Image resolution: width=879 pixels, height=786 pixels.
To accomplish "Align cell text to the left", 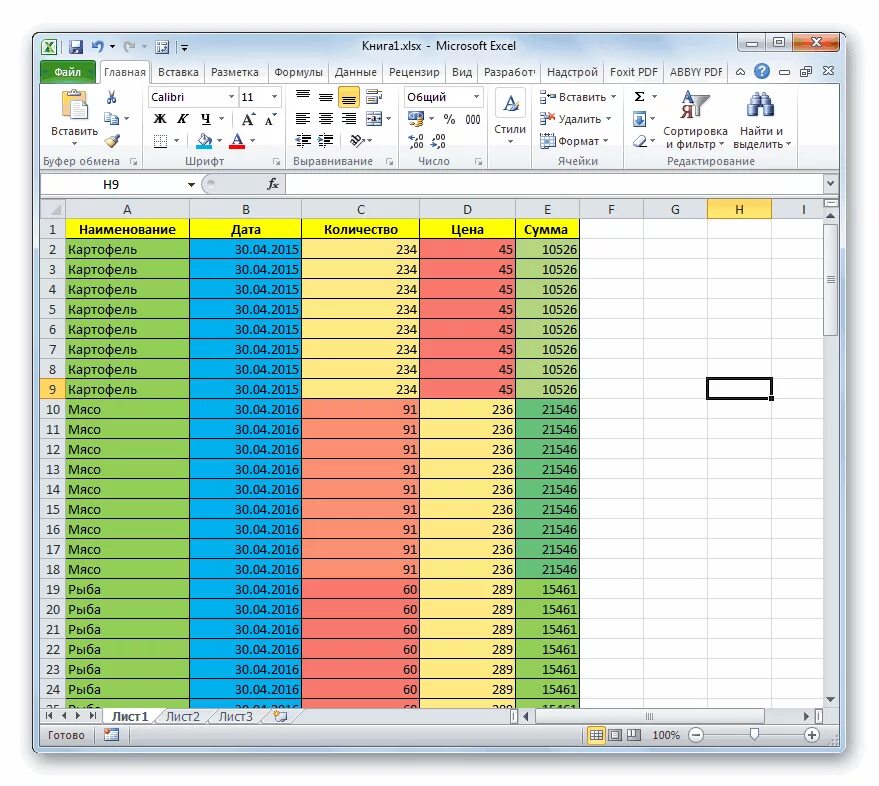I will (x=303, y=119).
